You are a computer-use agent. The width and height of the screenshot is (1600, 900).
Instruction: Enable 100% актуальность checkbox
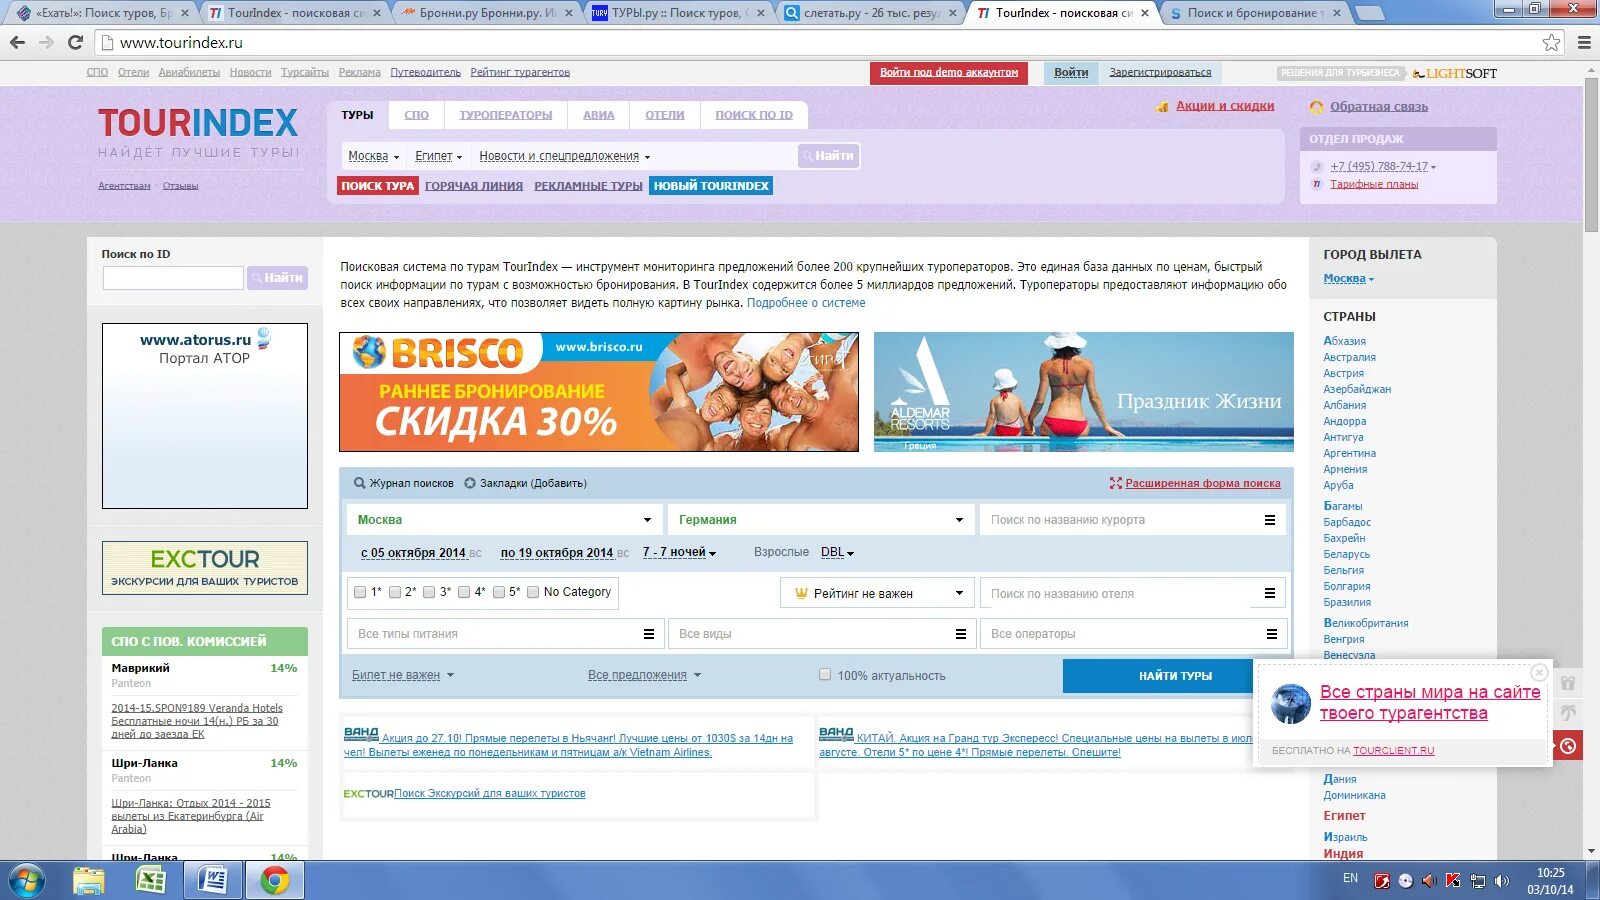point(825,675)
